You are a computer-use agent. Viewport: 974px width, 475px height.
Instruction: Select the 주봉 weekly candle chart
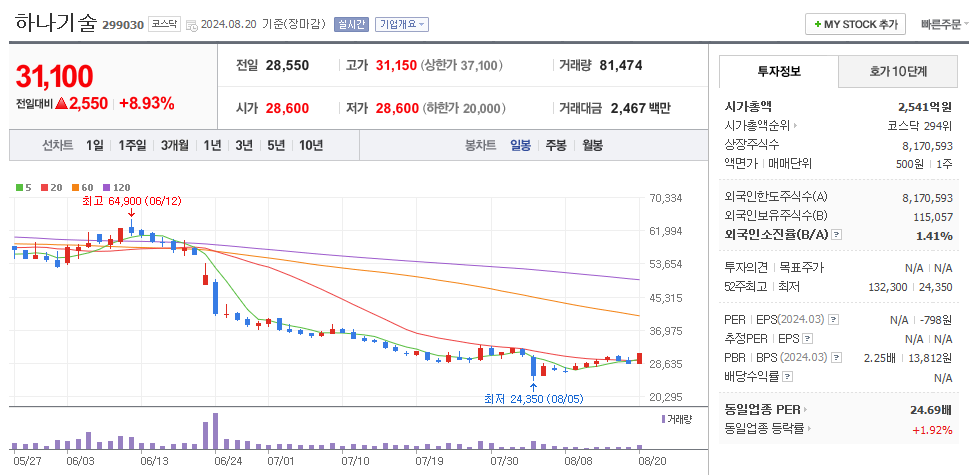click(x=556, y=146)
